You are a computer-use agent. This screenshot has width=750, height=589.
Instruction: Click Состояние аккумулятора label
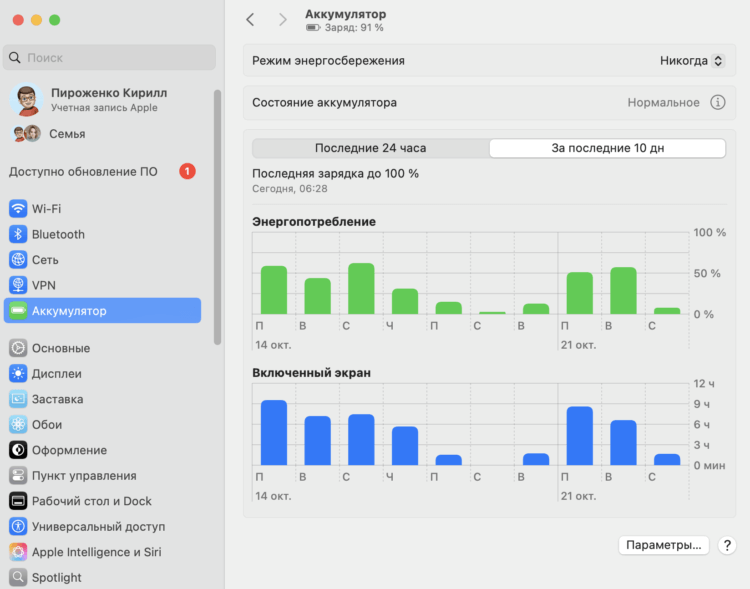[324, 102]
